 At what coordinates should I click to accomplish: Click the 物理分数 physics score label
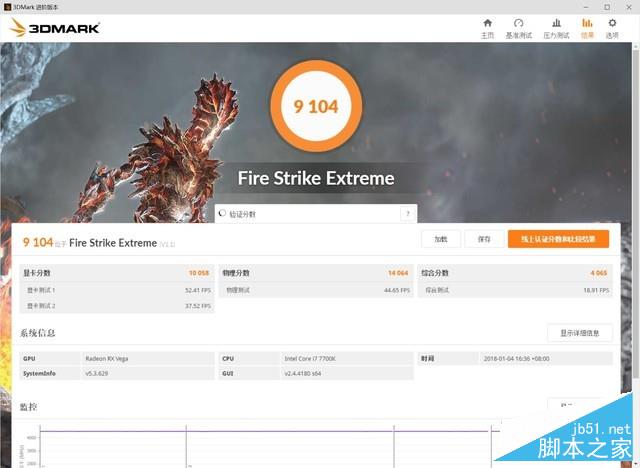pos(236,273)
